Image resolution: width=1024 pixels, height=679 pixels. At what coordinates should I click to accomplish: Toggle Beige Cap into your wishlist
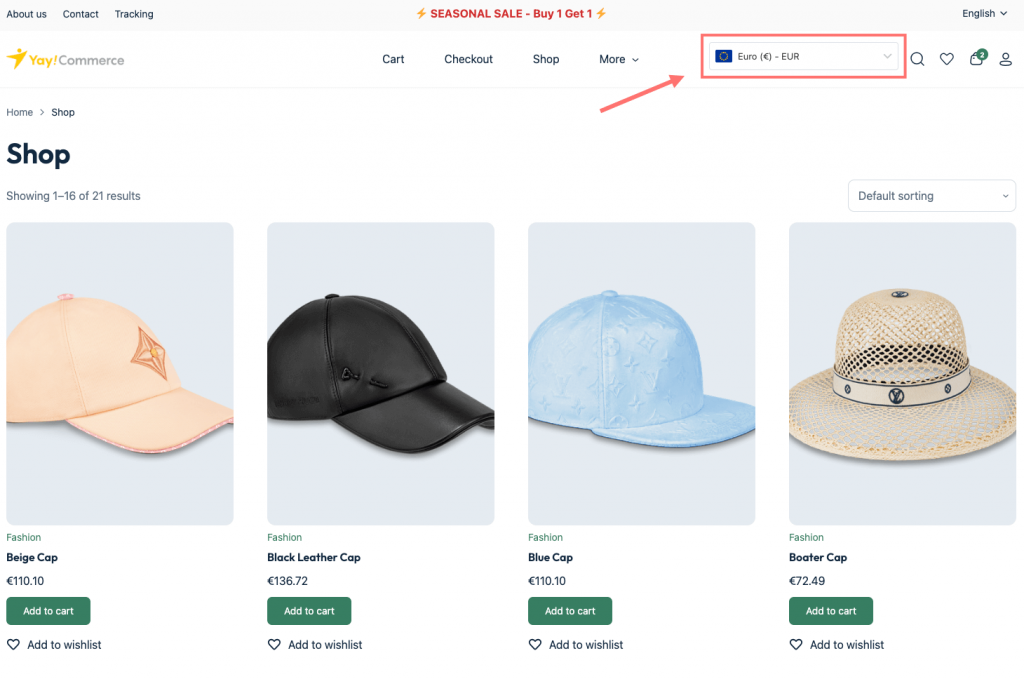coord(53,645)
